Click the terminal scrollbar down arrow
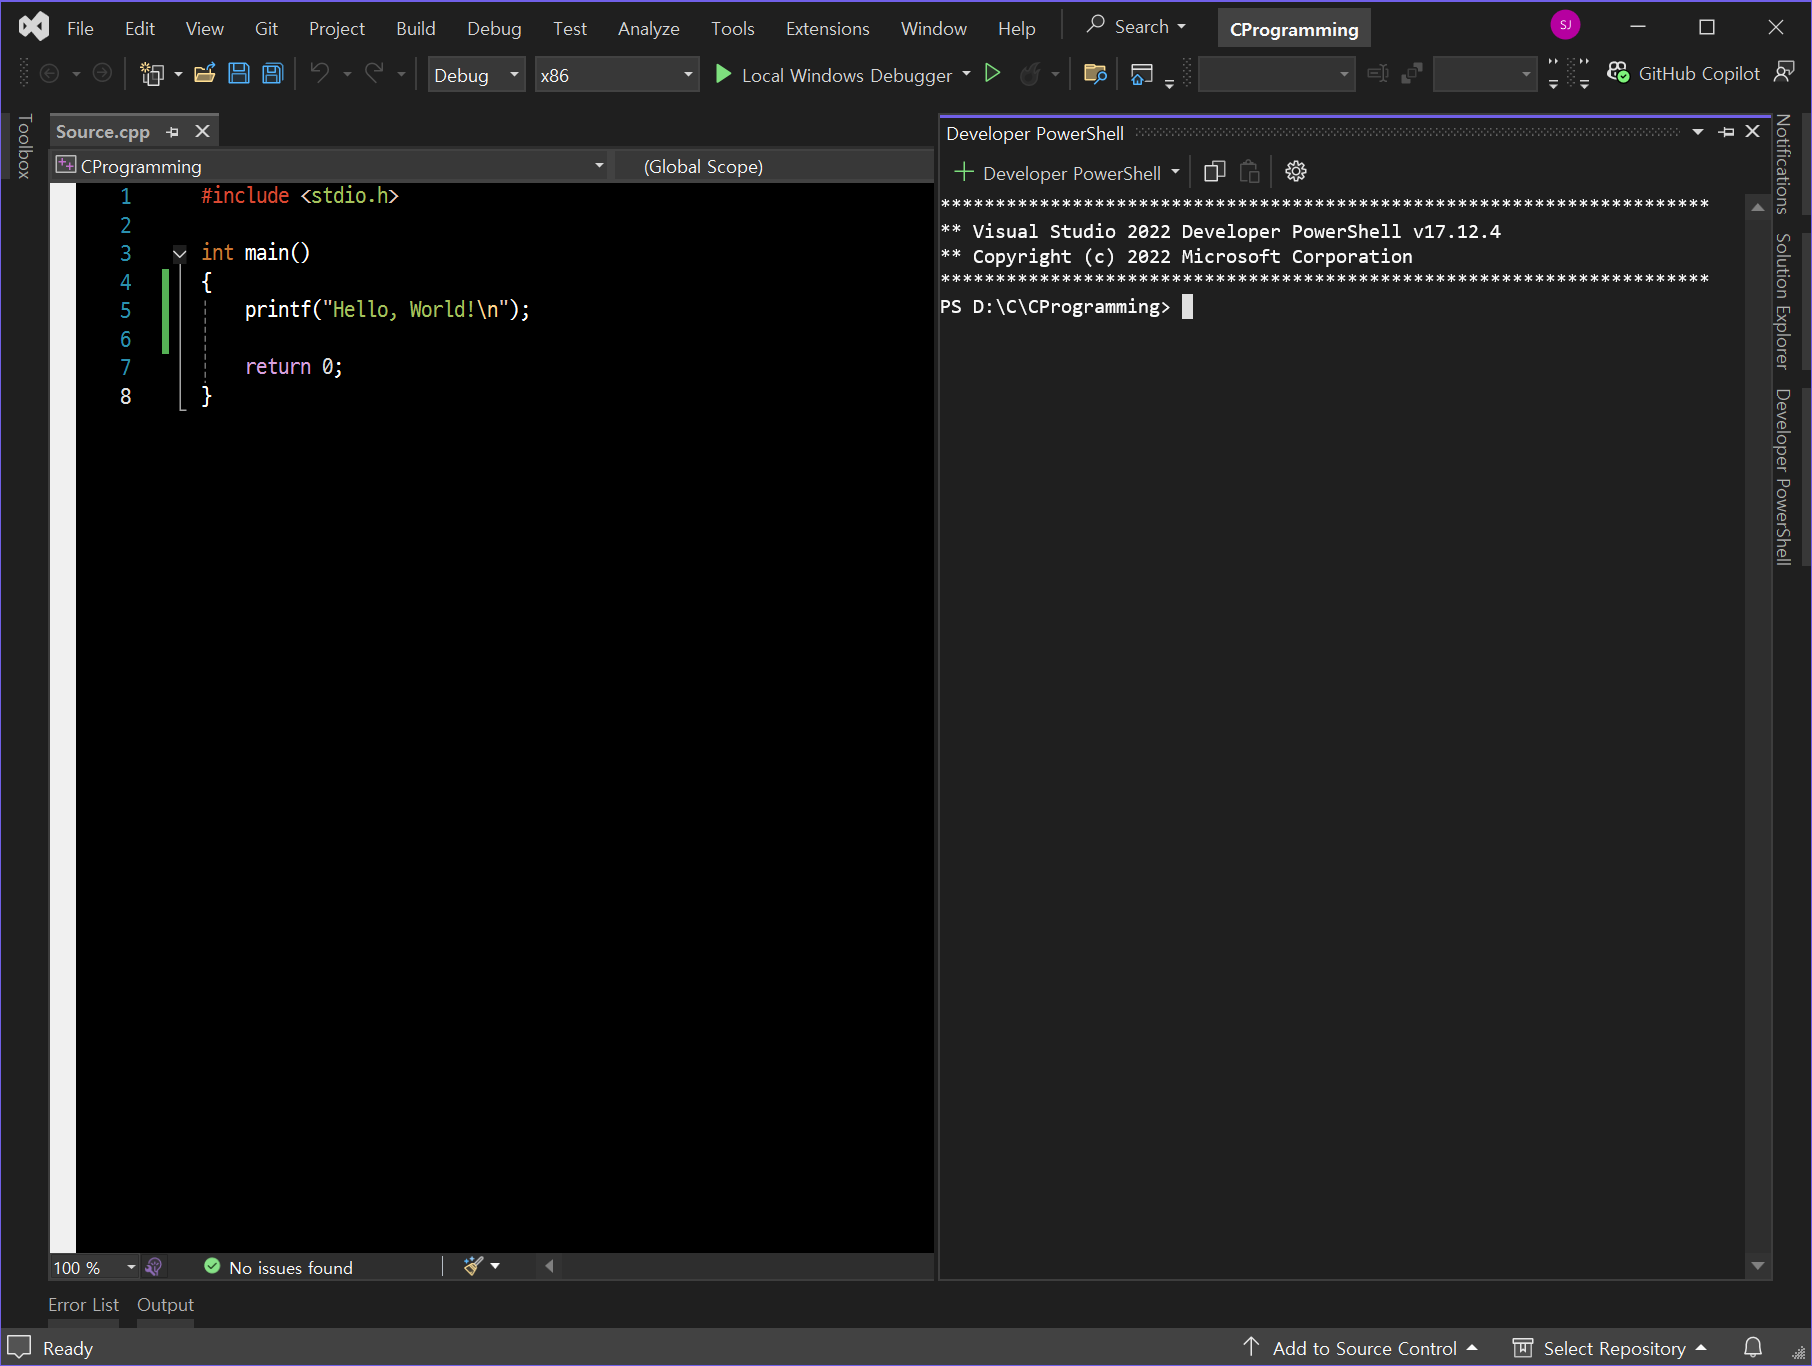1812x1366 pixels. (1757, 1266)
